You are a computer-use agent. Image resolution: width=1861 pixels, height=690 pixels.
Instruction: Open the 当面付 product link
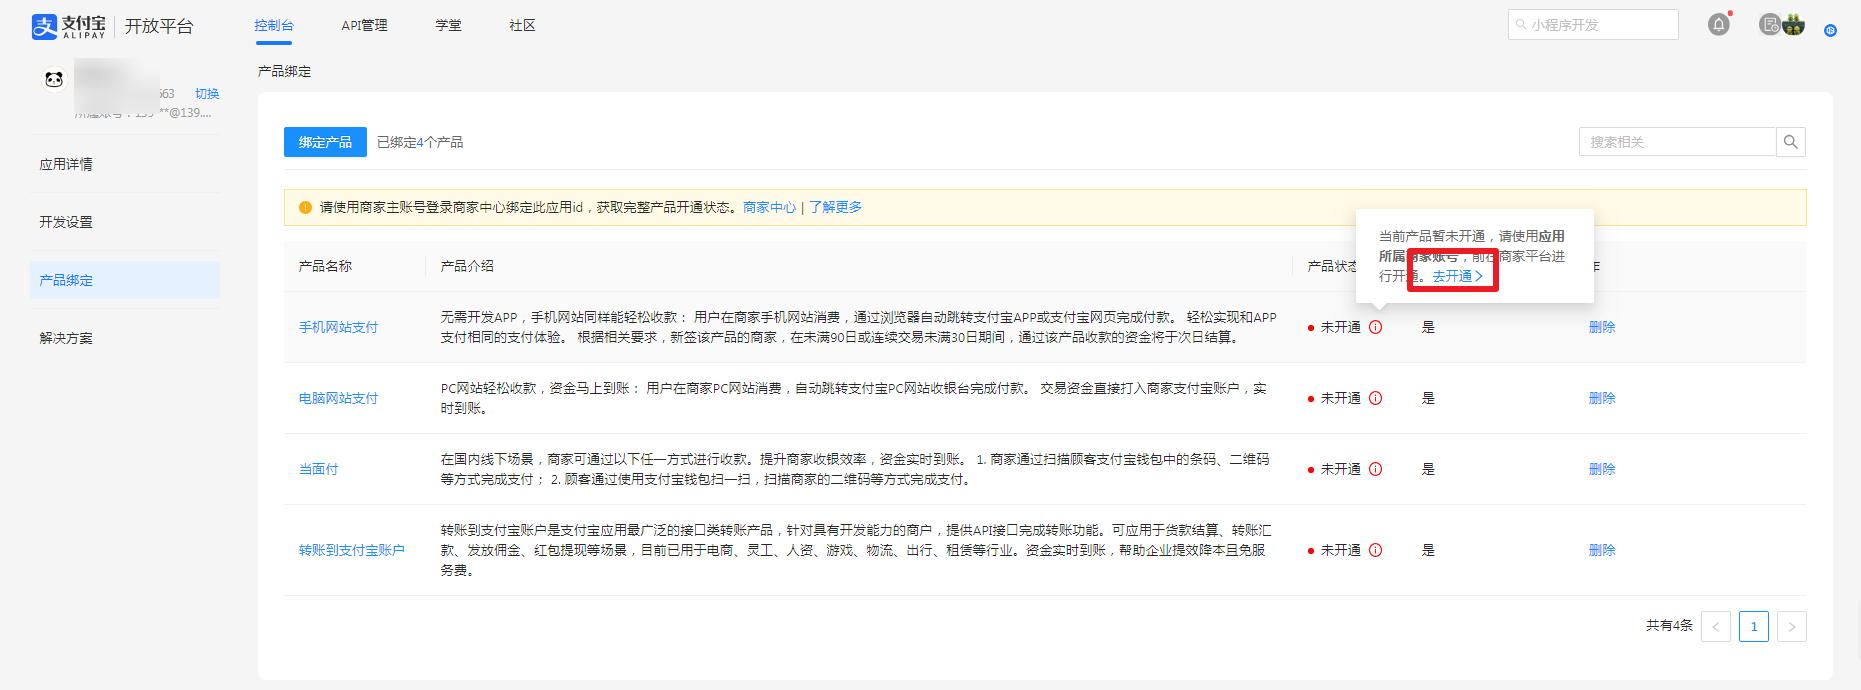click(318, 469)
